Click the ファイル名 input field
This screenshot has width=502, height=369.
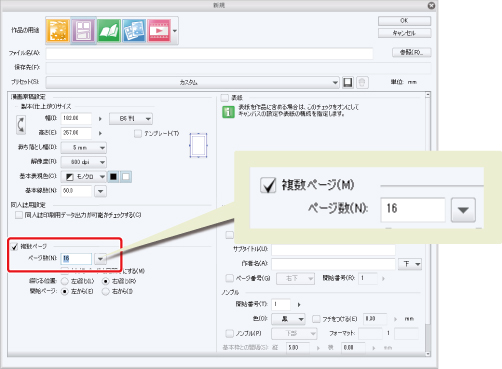tap(209, 53)
